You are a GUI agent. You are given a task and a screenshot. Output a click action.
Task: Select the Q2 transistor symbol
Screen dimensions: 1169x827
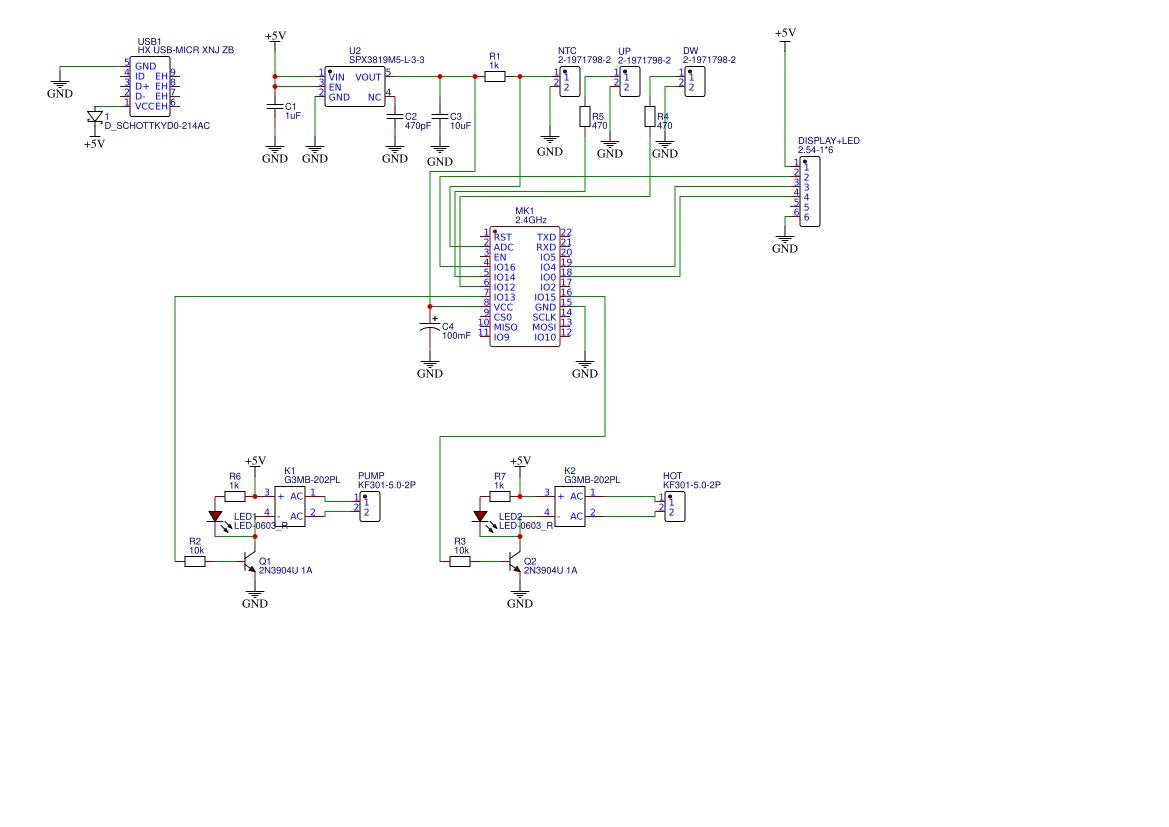tap(514, 563)
